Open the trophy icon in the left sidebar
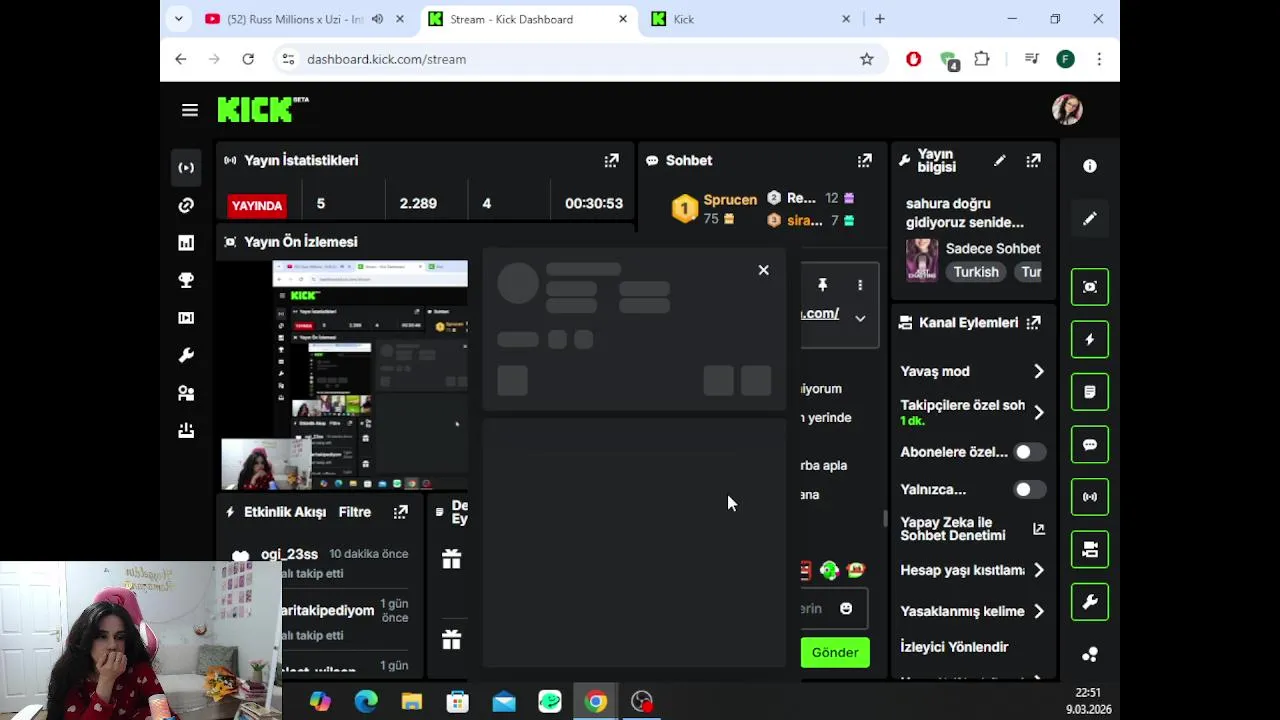The width and height of the screenshot is (1280, 720). (186, 281)
